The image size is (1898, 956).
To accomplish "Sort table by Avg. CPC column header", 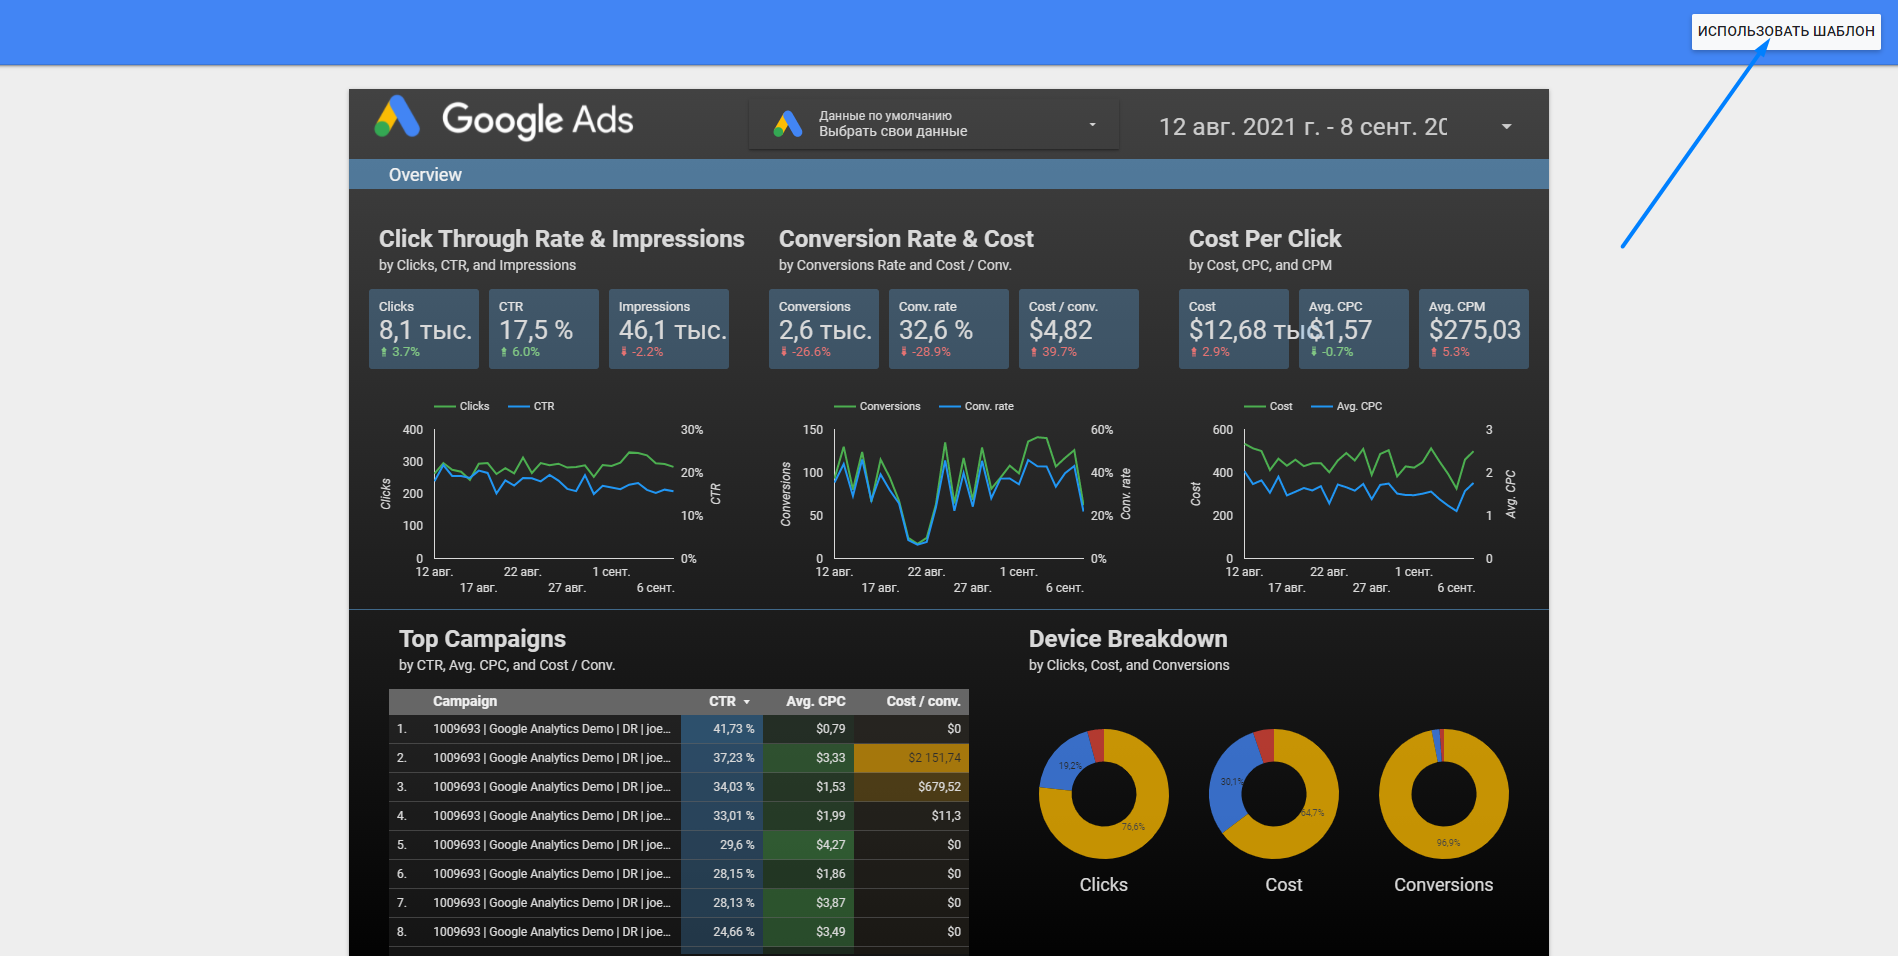I will (815, 701).
